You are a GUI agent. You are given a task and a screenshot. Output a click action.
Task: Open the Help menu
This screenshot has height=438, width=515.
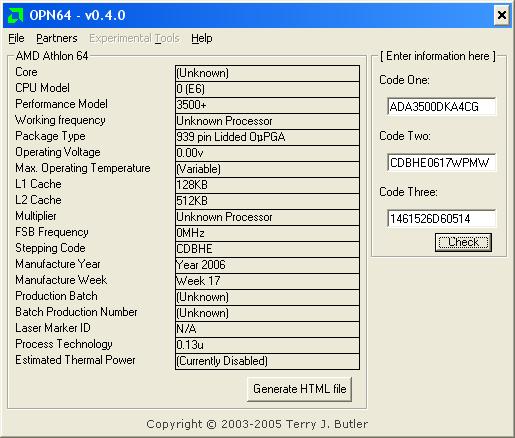click(x=202, y=38)
